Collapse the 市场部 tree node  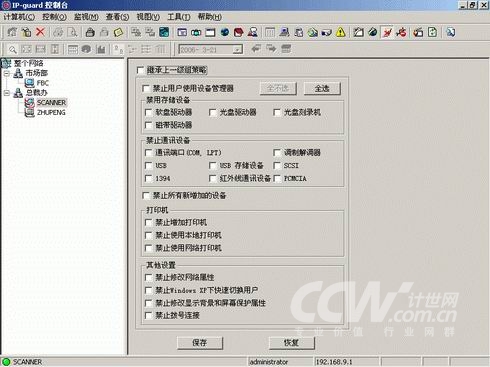7,73
